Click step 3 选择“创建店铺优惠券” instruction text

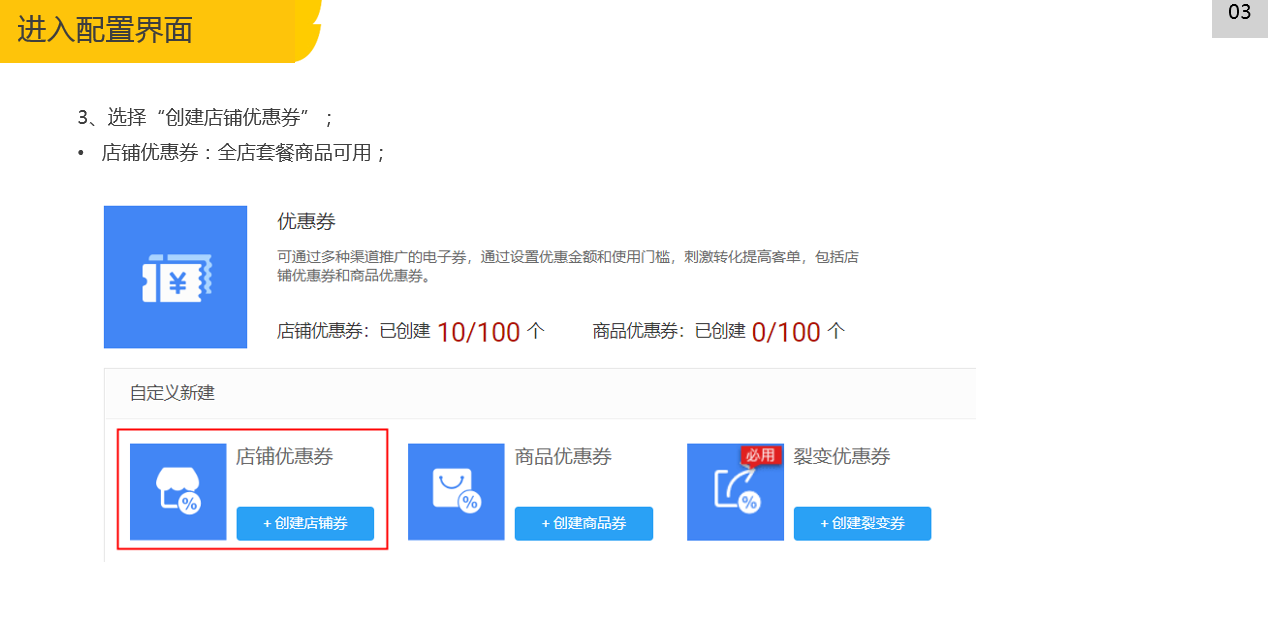pos(205,117)
